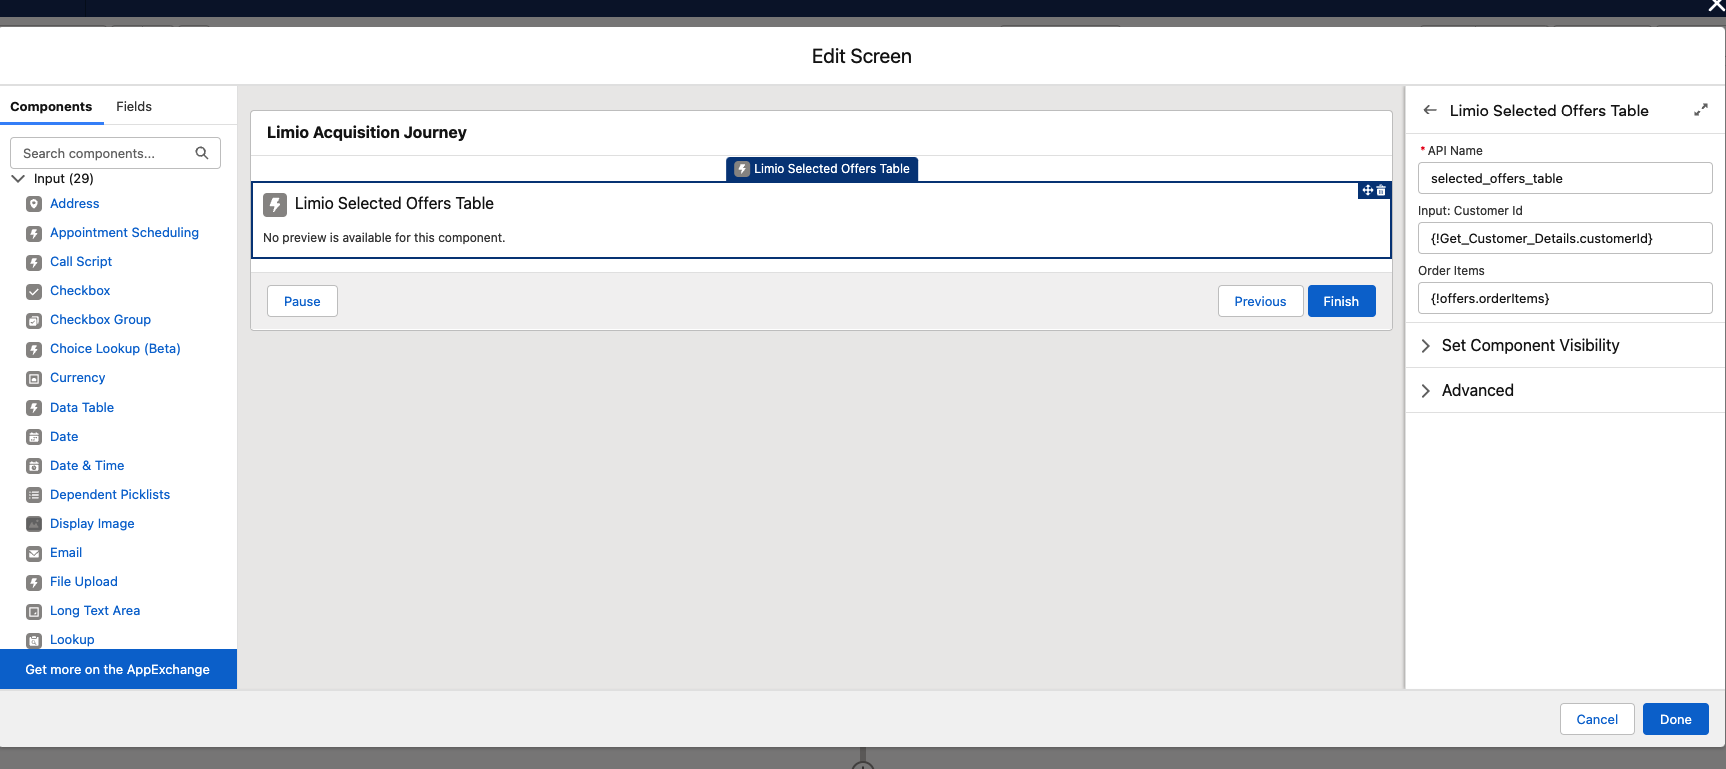The width and height of the screenshot is (1726, 769).
Task: Delete the Limio Selected Offers Table component
Action: pos(1381,190)
